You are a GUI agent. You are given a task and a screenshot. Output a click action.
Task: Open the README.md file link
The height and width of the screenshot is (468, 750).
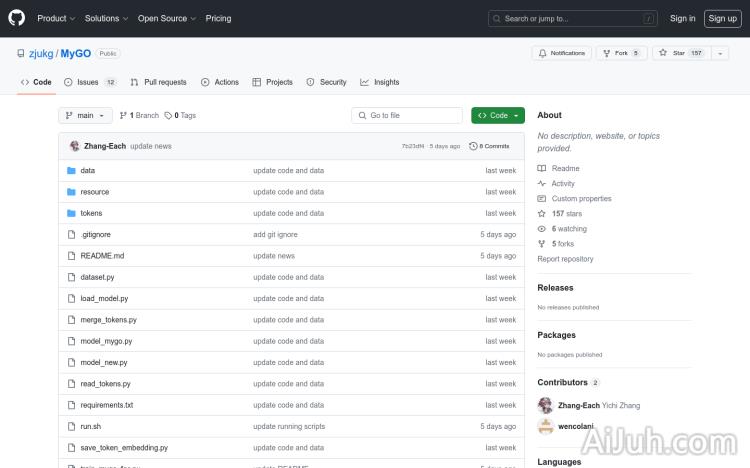[x=102, y=256]
